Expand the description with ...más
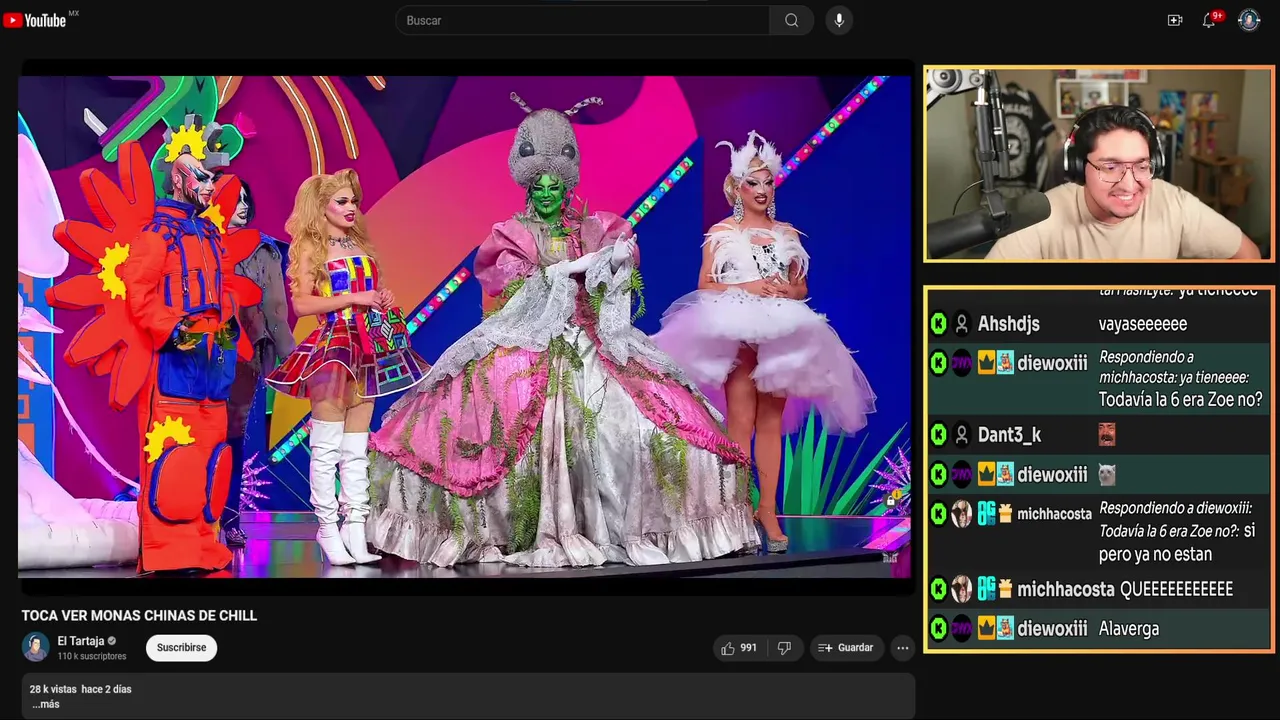The height and width of the screenshot is (720, 1280). click(46, 704)
